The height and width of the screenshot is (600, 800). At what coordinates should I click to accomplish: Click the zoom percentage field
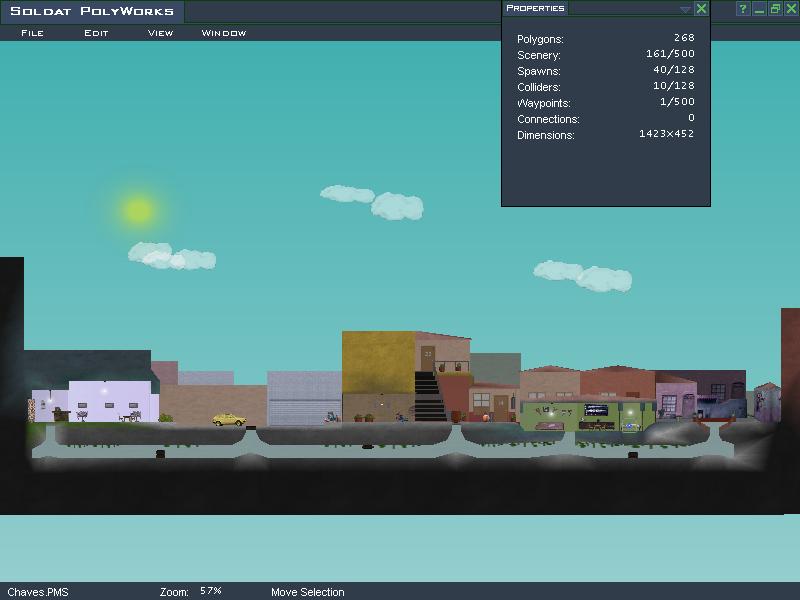click(x=211, y=591)
